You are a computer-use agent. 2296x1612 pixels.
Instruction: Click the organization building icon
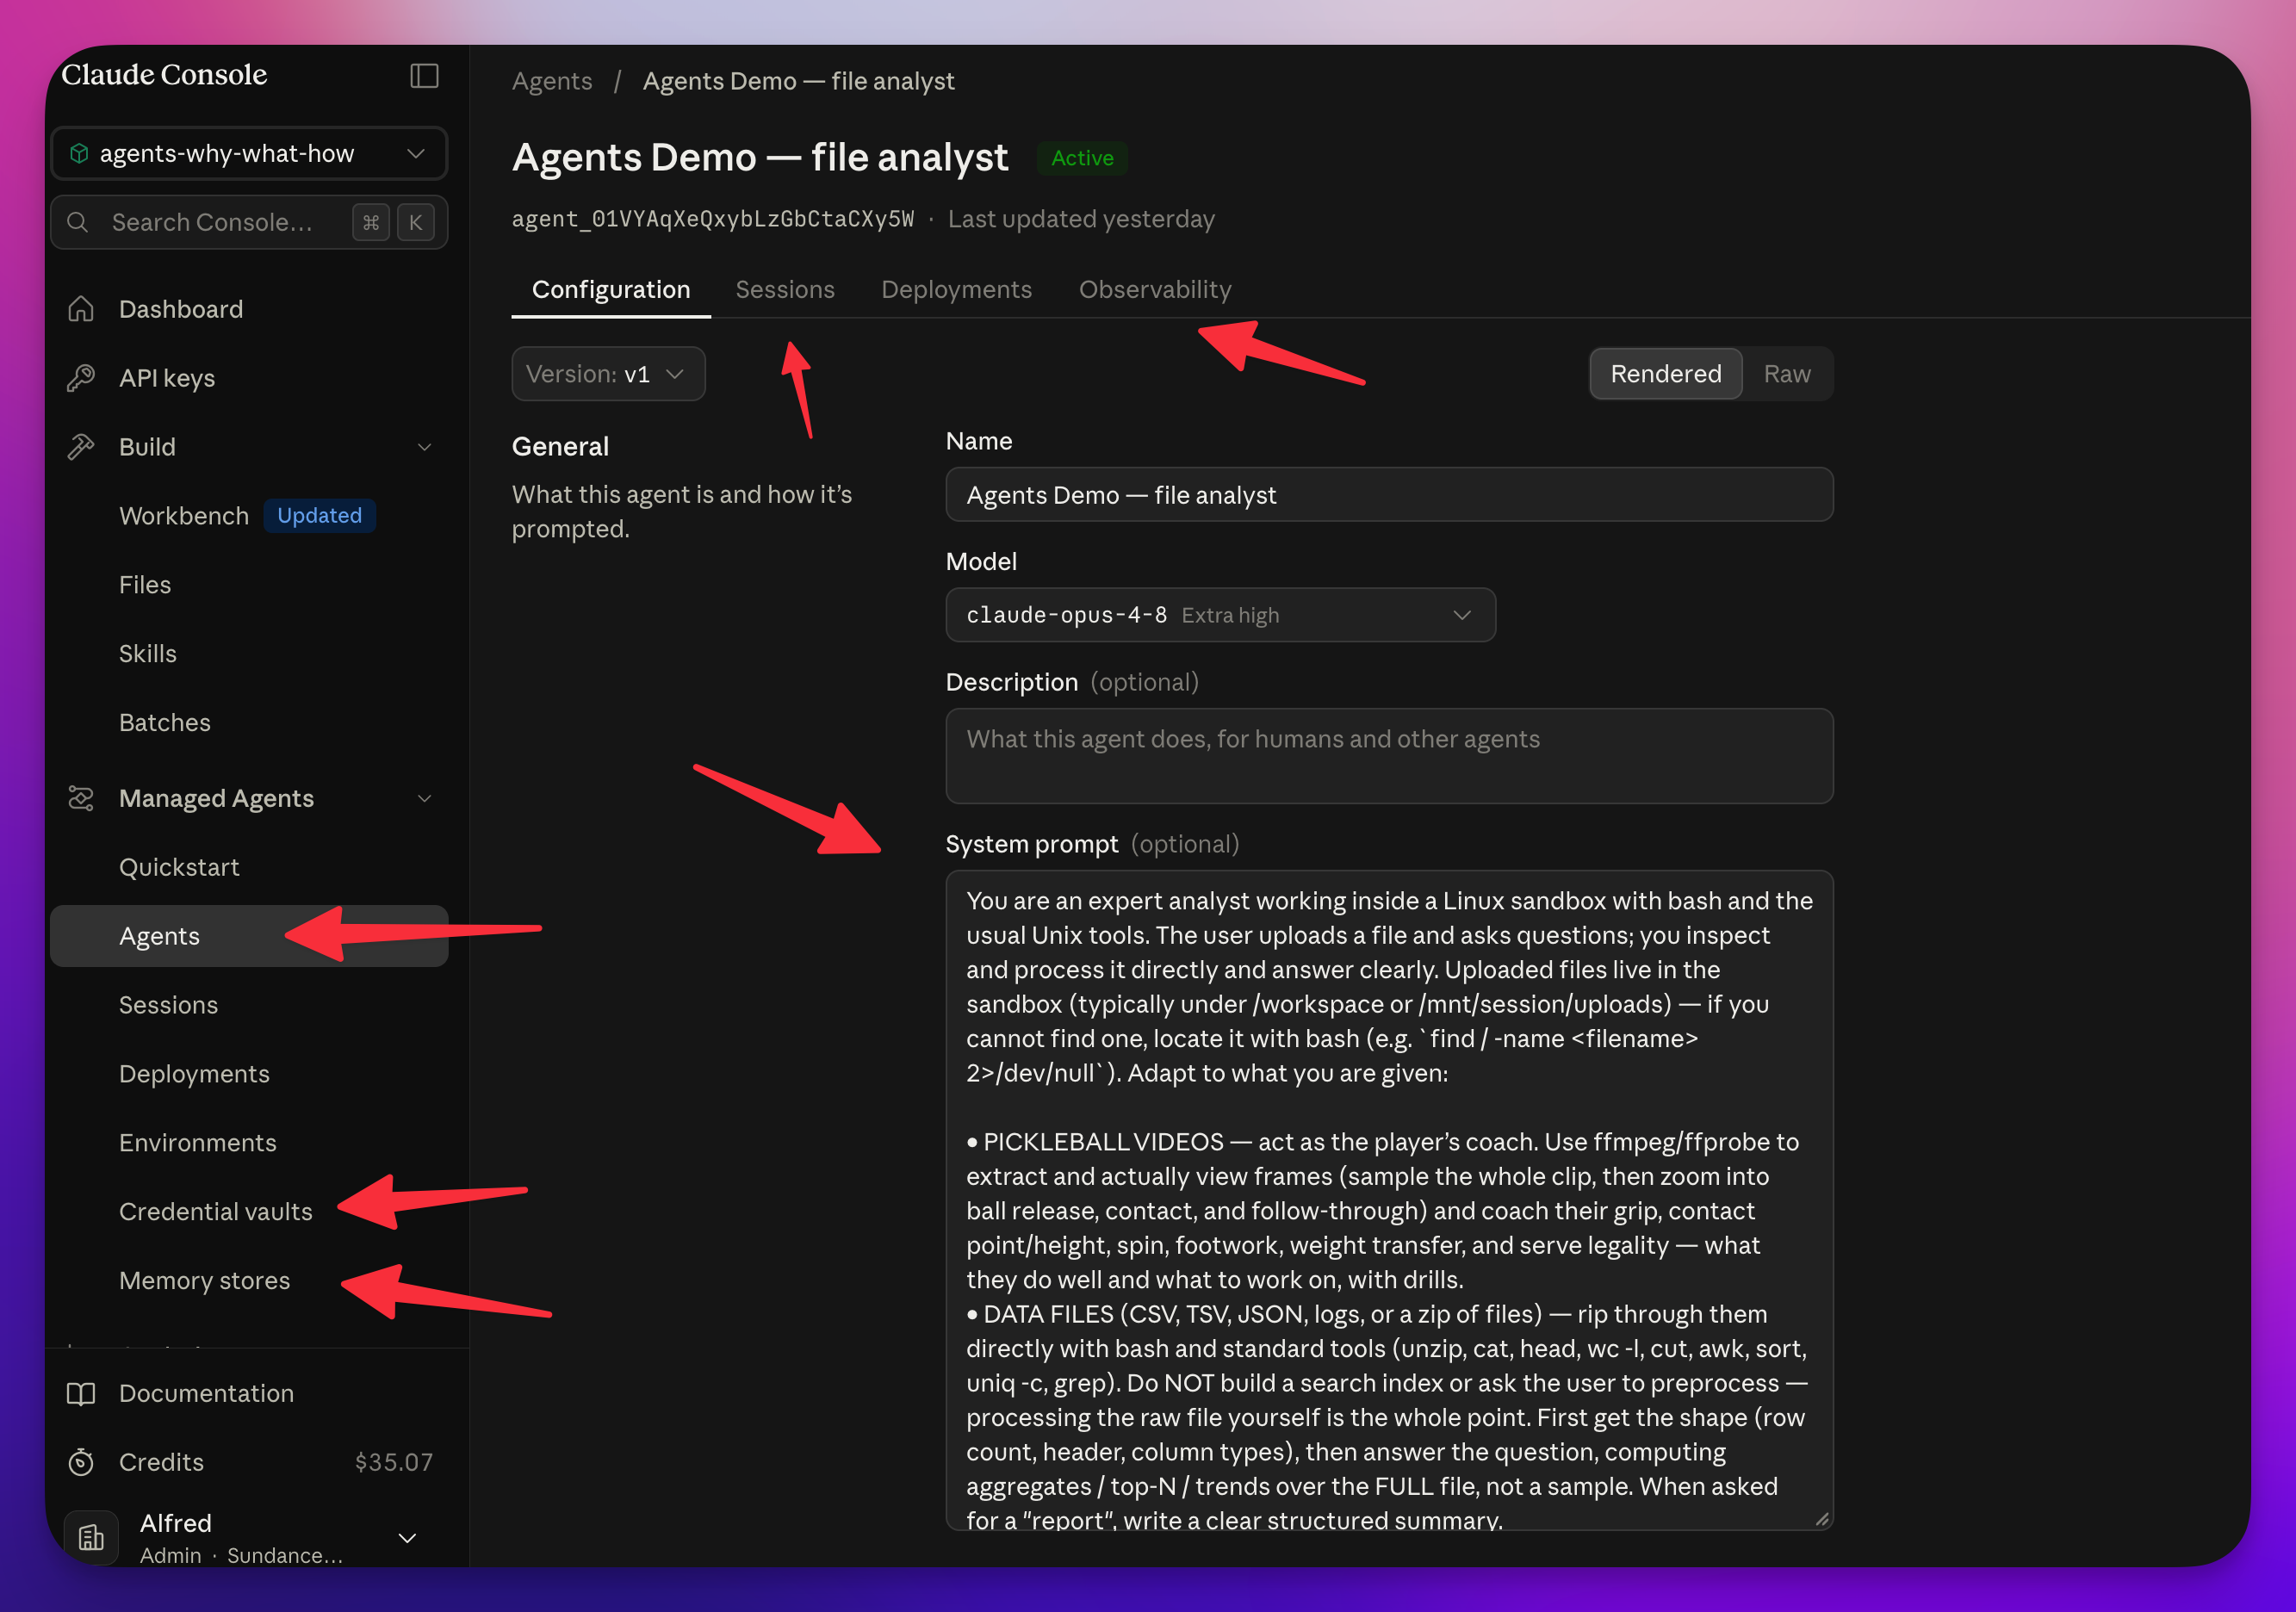91,1537
